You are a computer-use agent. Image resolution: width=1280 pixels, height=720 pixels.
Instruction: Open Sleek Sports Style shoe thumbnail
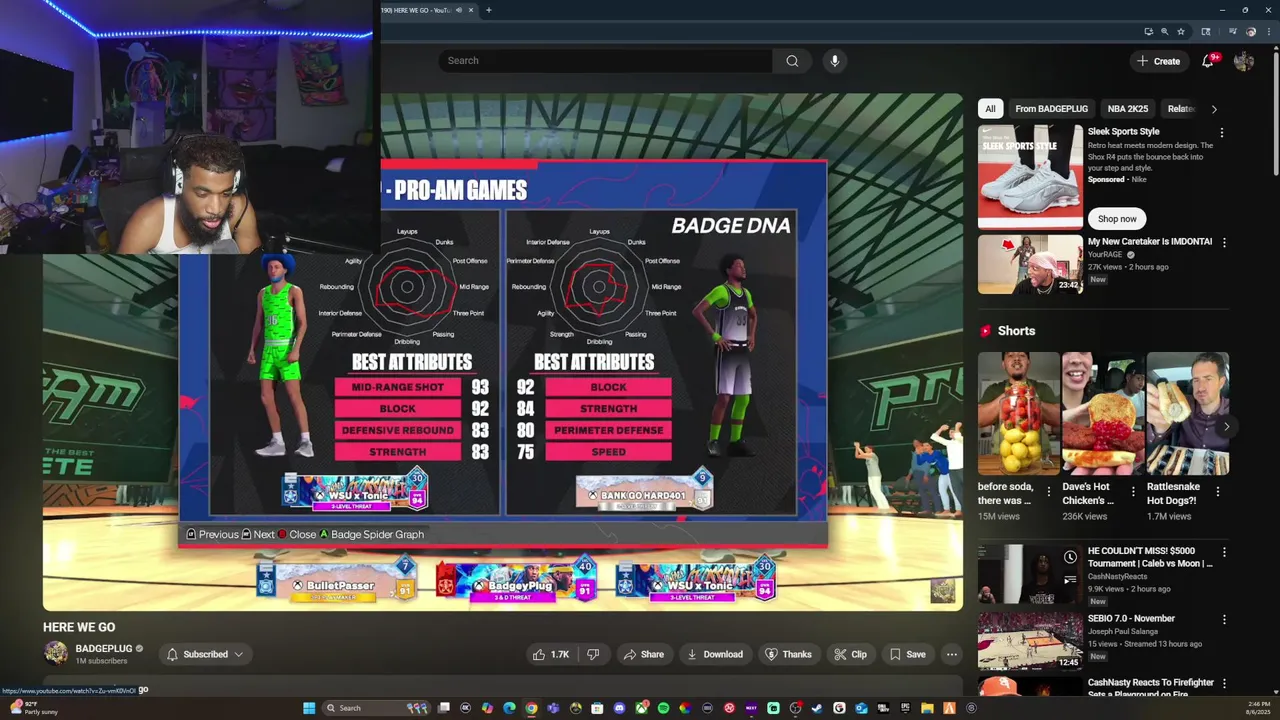point(1030,177)
